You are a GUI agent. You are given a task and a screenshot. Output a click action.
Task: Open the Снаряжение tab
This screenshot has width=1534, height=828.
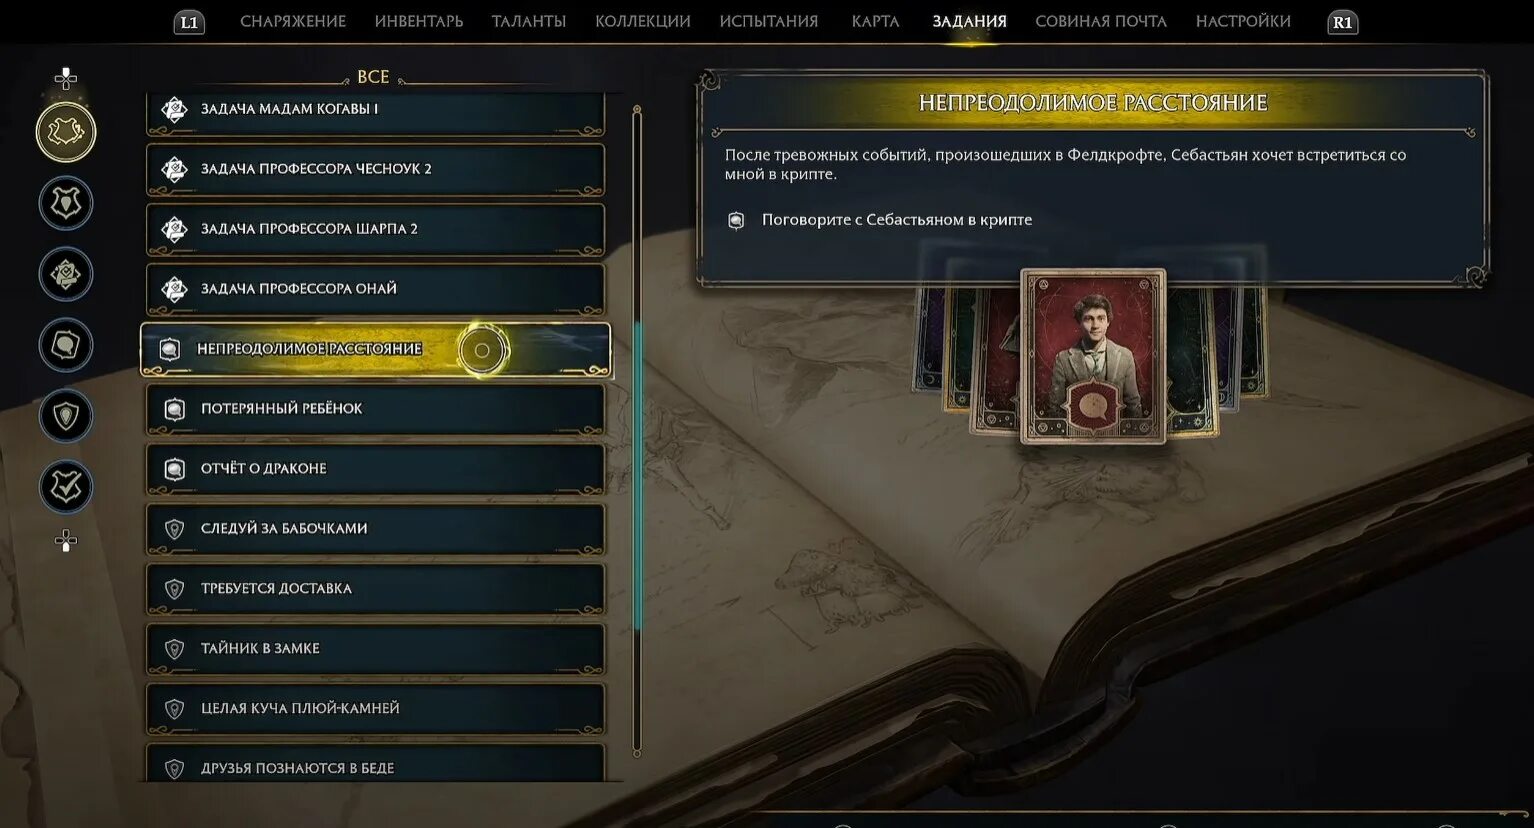[x=293, y=21]
